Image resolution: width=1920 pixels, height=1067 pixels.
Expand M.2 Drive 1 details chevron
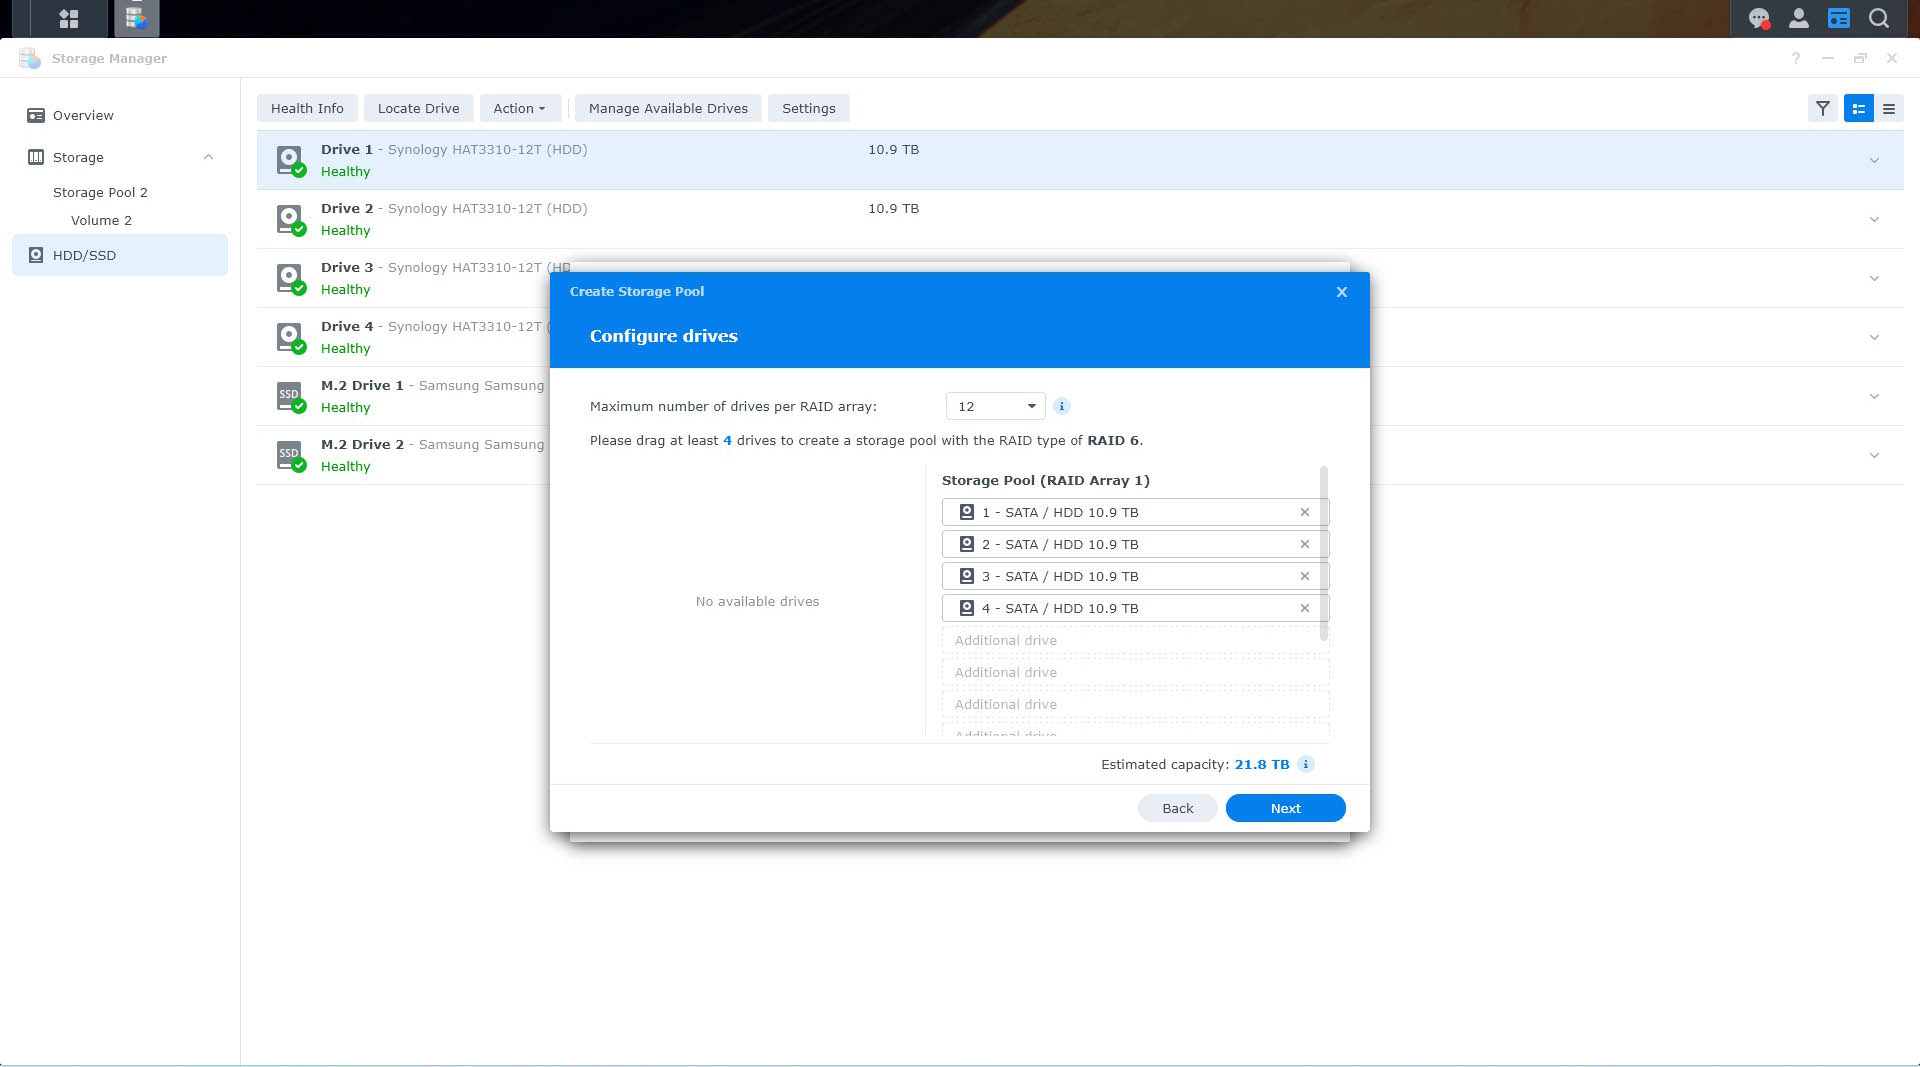coord(1875,396)
